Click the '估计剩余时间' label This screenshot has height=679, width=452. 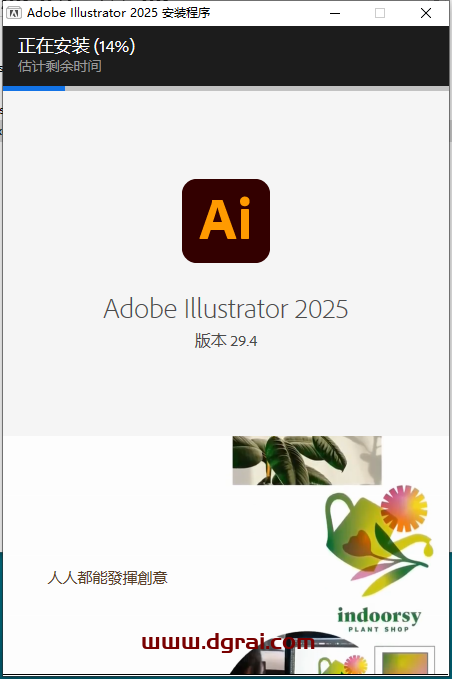pos(60,66)
